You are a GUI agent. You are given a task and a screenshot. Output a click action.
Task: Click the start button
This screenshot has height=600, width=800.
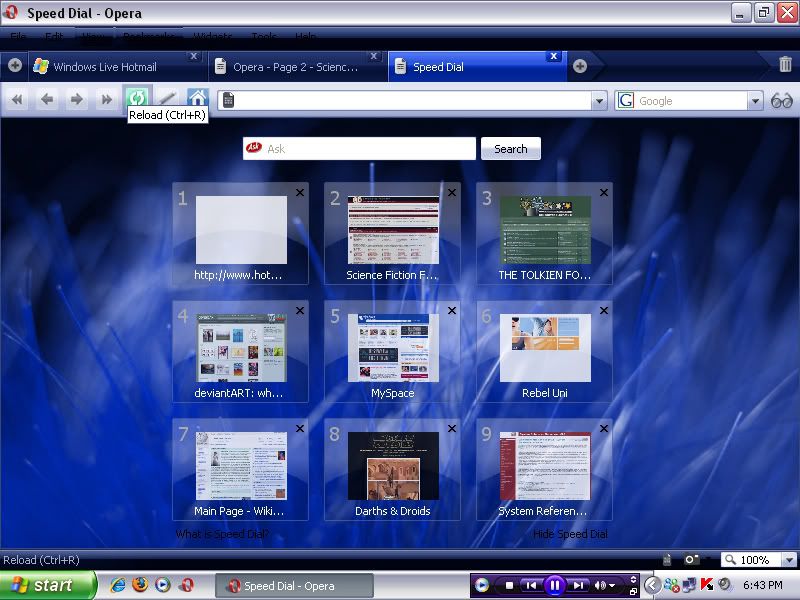pyautogui.click(x=48, y=585)
